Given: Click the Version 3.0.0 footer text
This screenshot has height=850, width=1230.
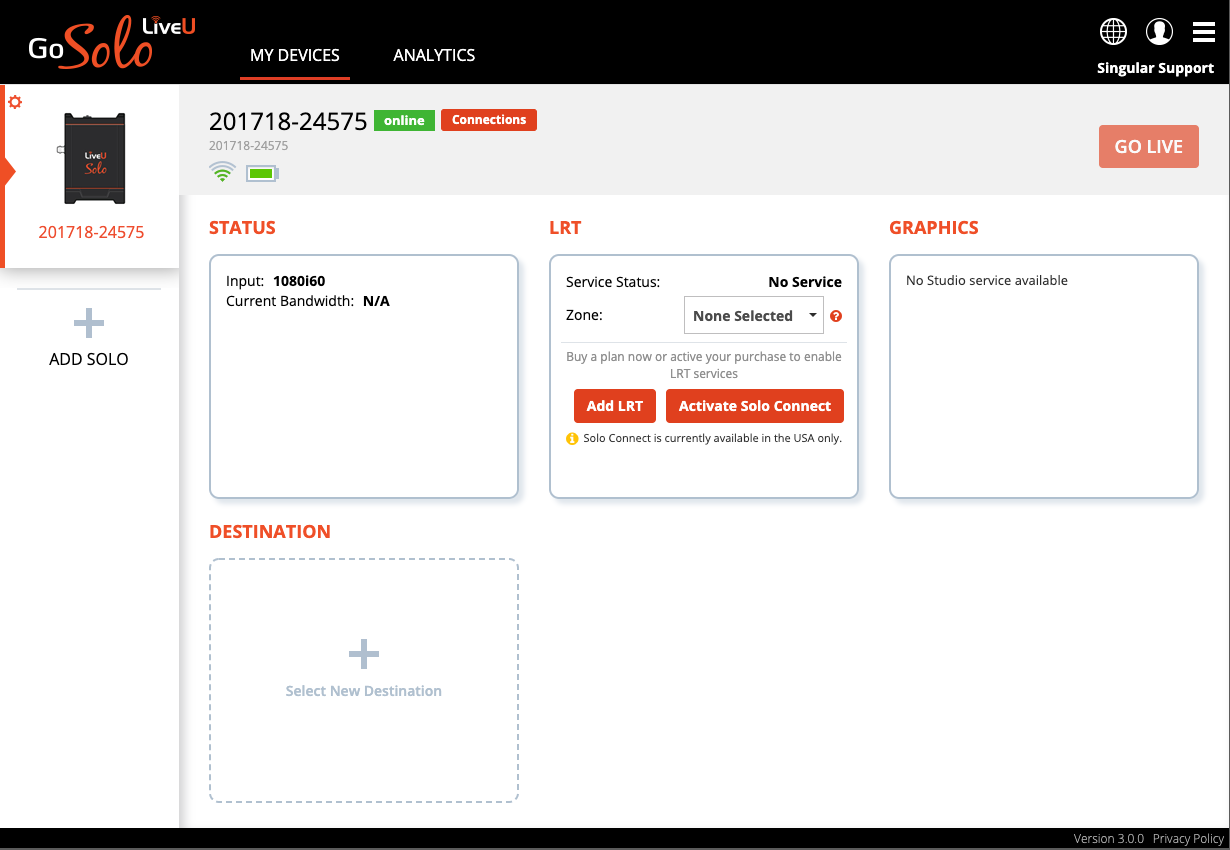Looking at the screenshot, I should pyautogui.click(x=1109, y=839).
